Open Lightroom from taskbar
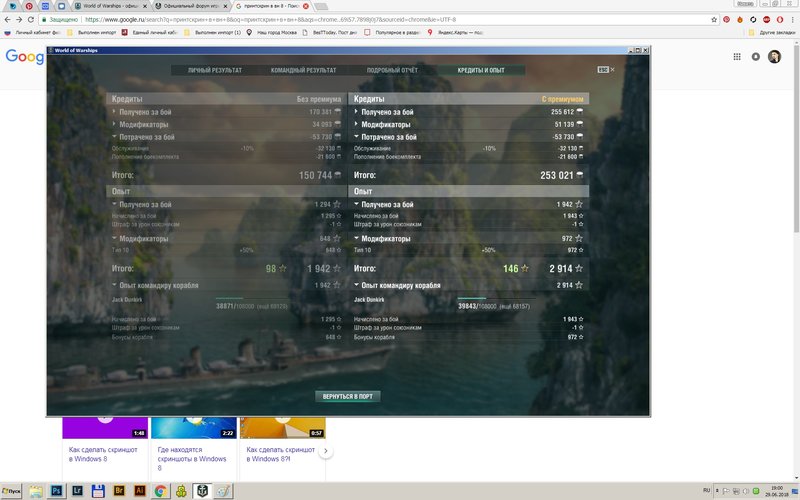 click(77, 491)
